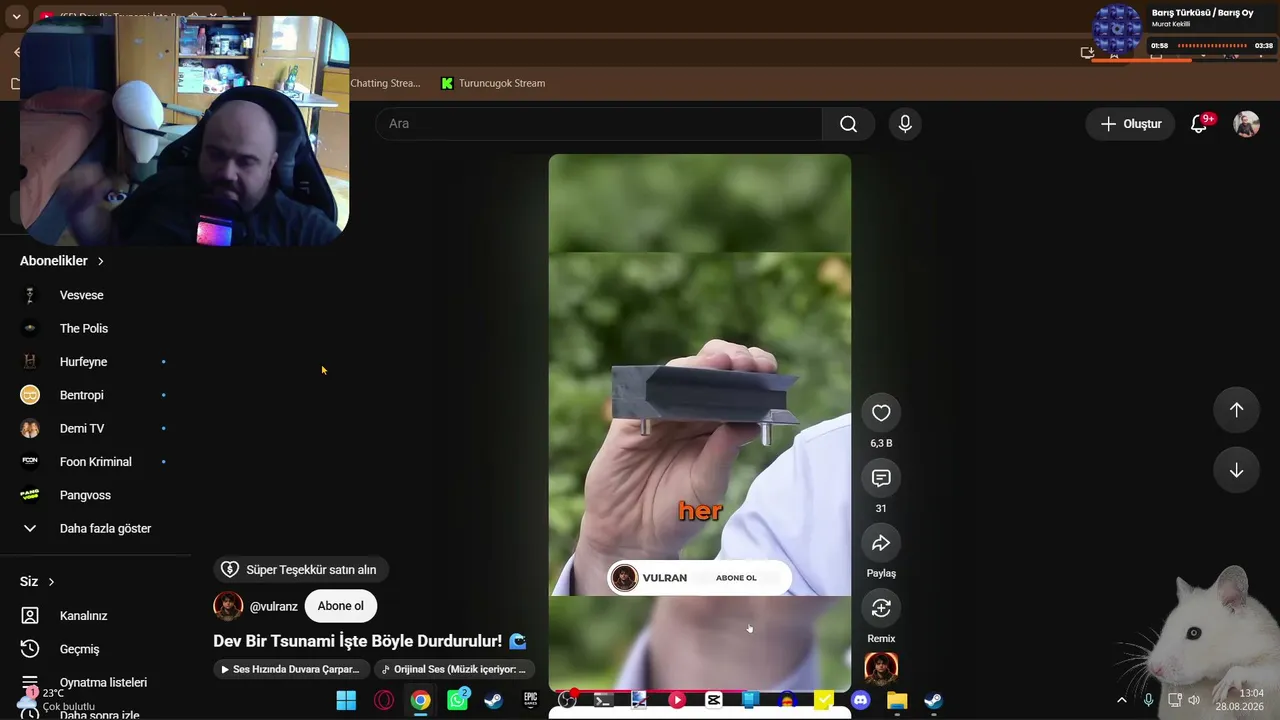Open CapCut from the taskbar
This screenshot has width=1280, height=720.
point(713,701)
